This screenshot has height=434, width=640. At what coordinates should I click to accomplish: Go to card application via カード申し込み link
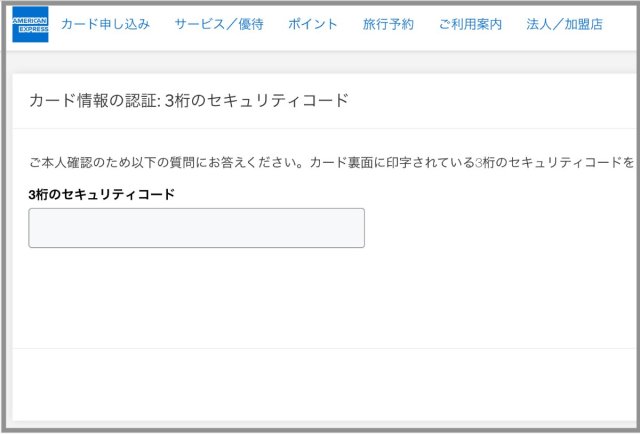pyautogui.click(x=105, y=24)
